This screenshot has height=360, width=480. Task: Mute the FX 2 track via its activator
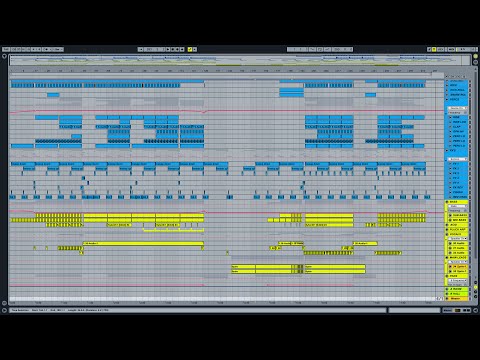click(470, 168)
